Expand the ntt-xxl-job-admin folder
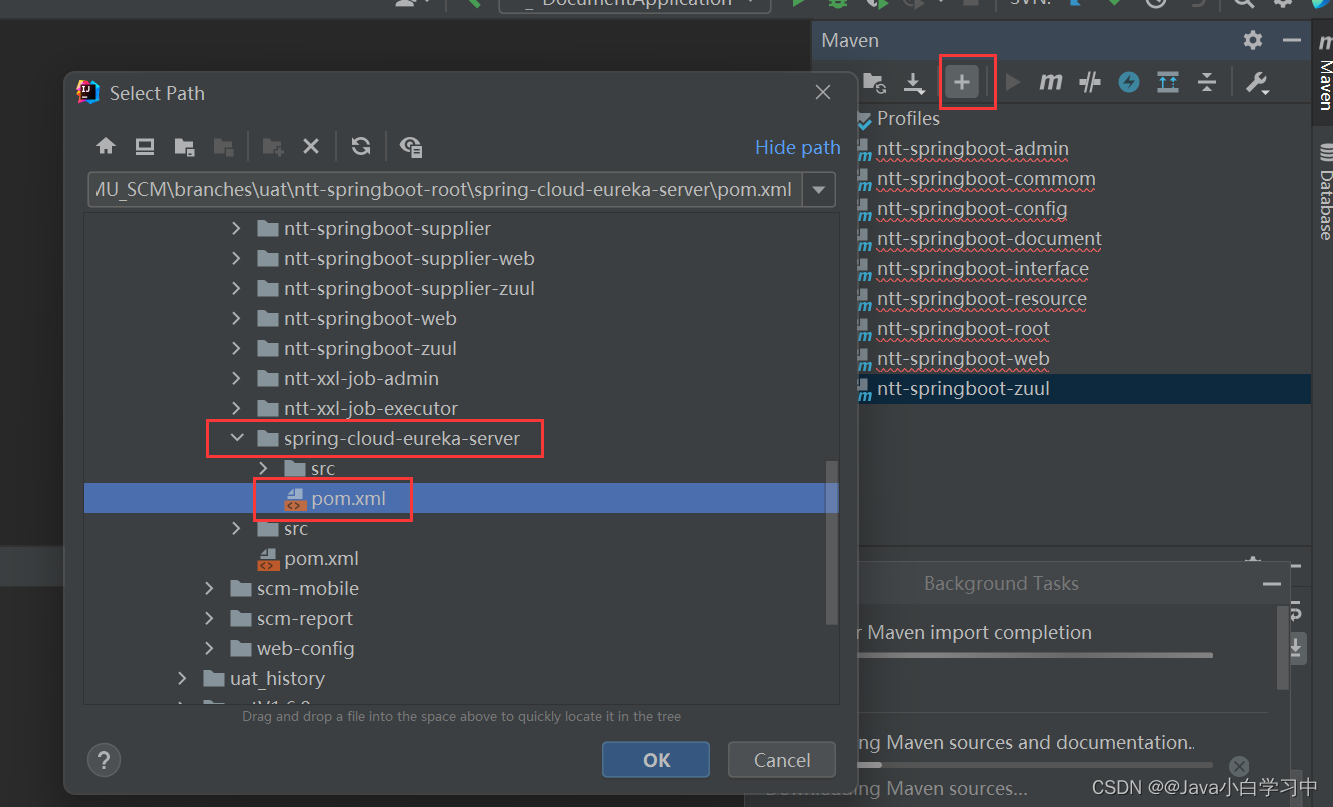Viewport: 1333px width, 807px height. tap(237, 378)
